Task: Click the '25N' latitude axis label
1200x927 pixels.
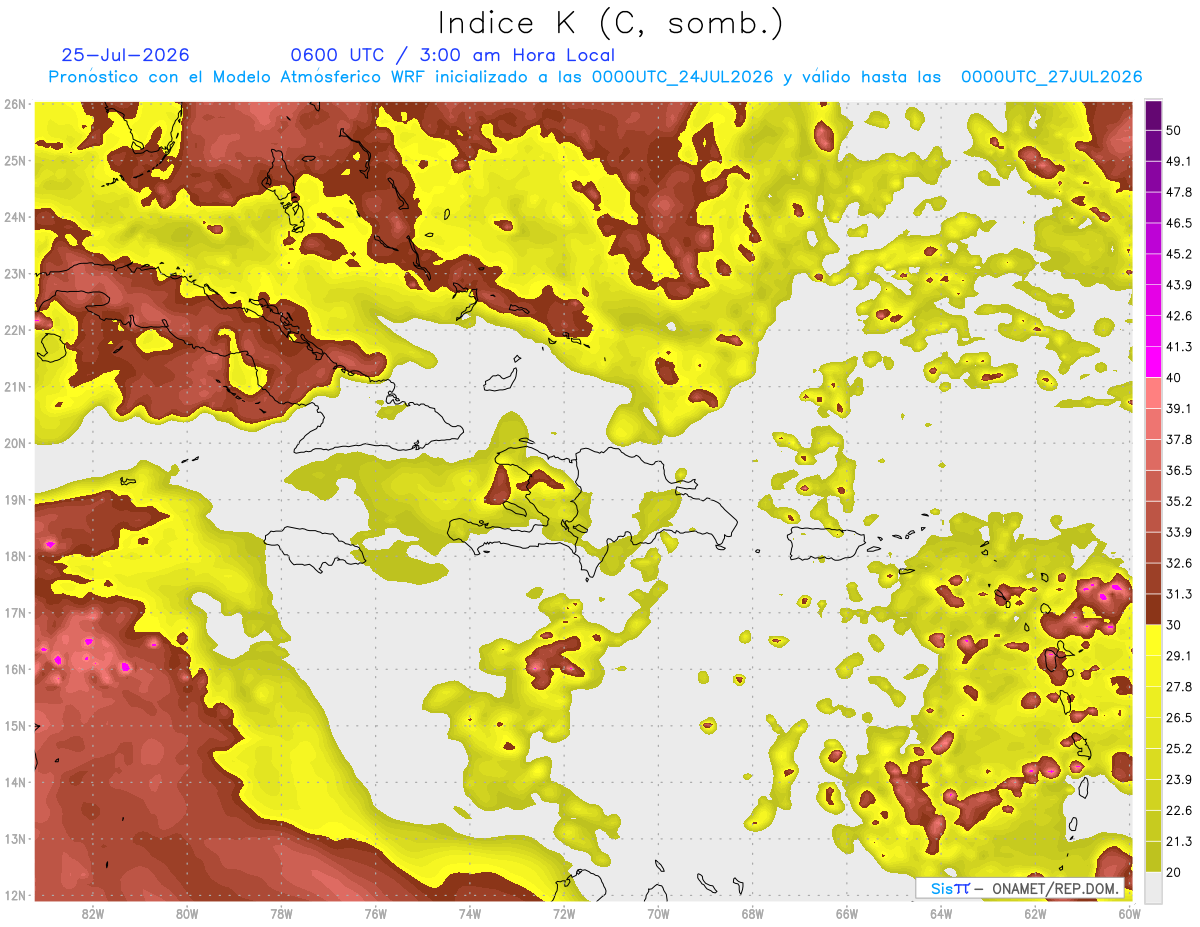Action: pyautogui.click(x=15, y=160)
